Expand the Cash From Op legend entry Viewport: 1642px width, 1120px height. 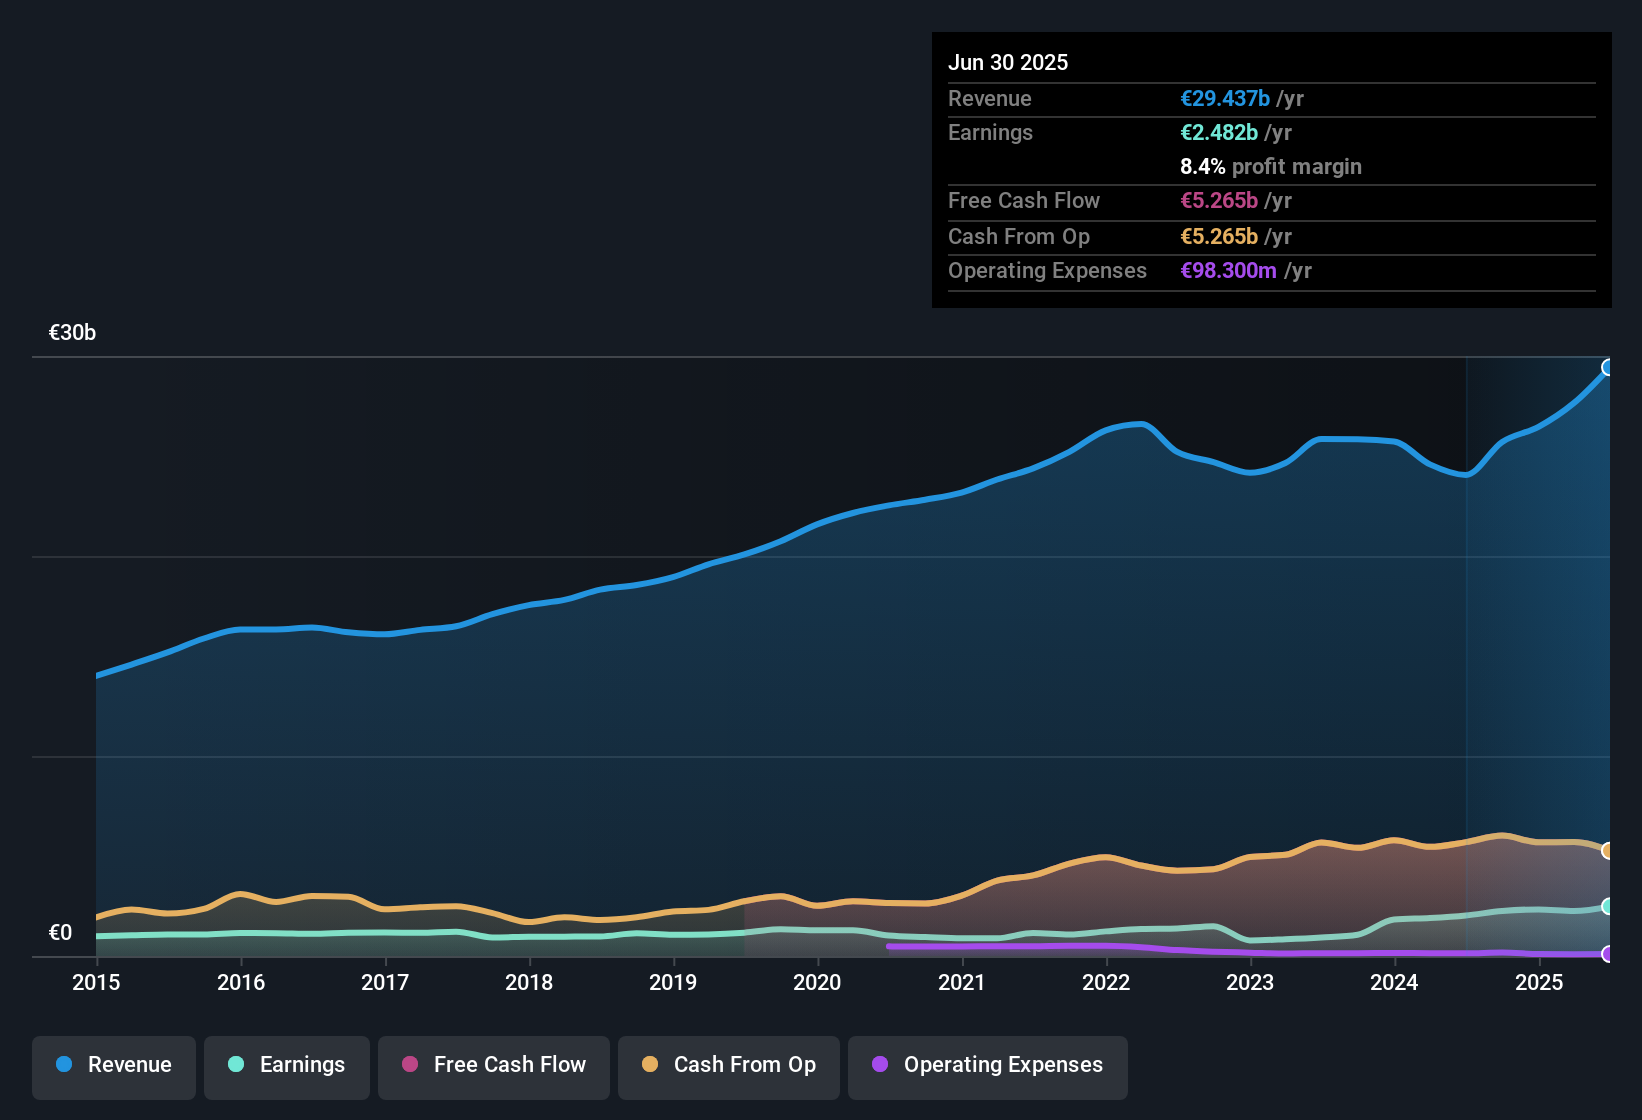coord(728,1065)
